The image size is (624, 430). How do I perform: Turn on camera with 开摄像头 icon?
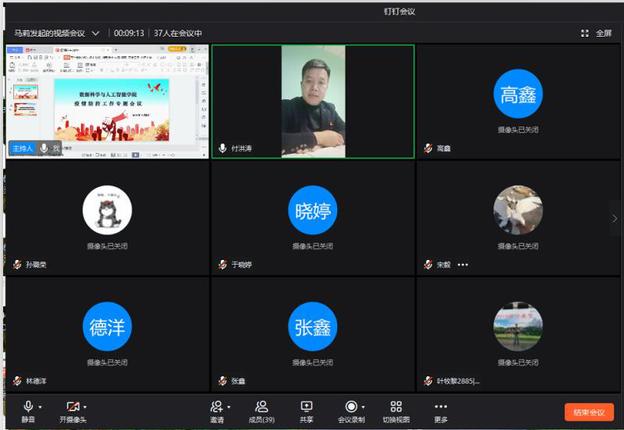pos(71,407)
